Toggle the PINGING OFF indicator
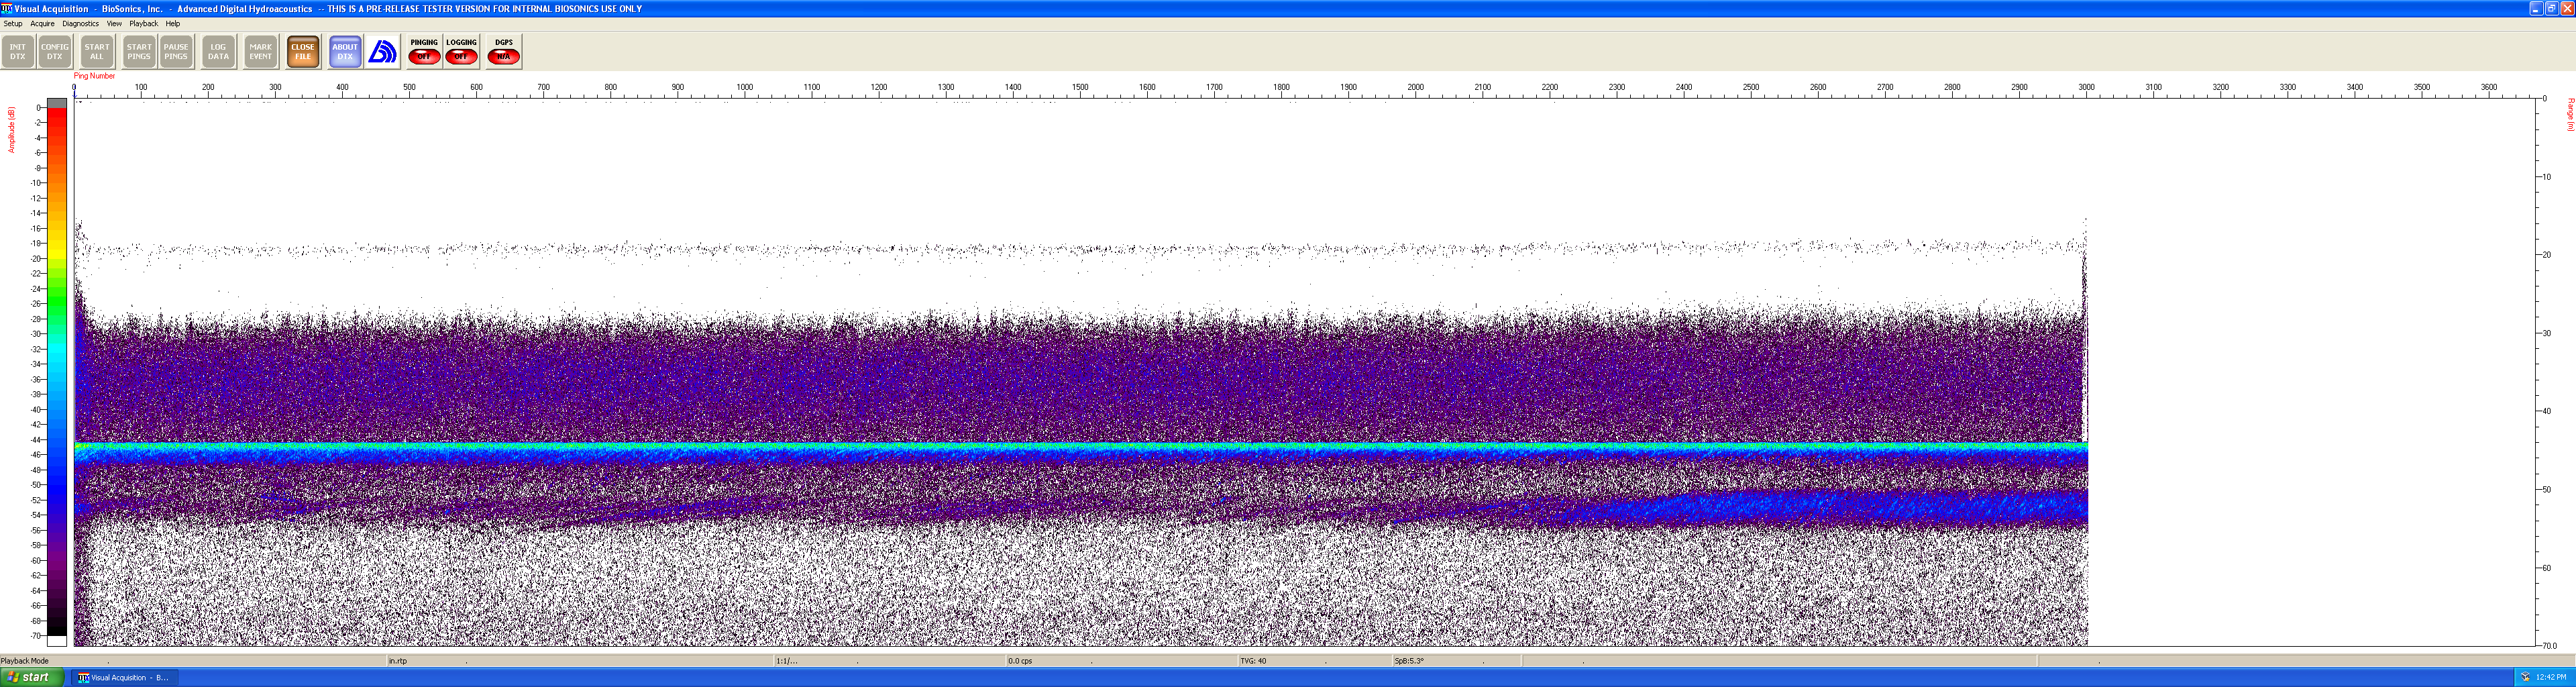The width and height of the screenshot is (2576, 687). coord(424,51)
